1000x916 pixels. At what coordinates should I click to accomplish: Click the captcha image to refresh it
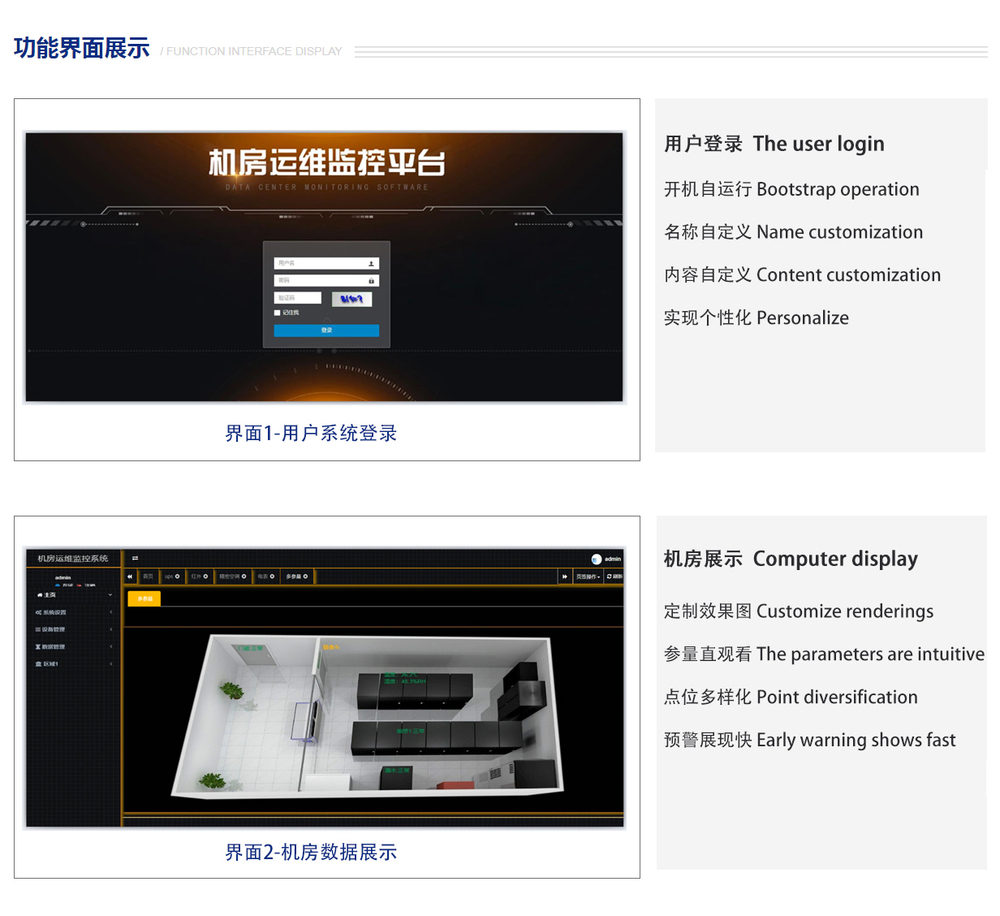(x=351, y=298)
